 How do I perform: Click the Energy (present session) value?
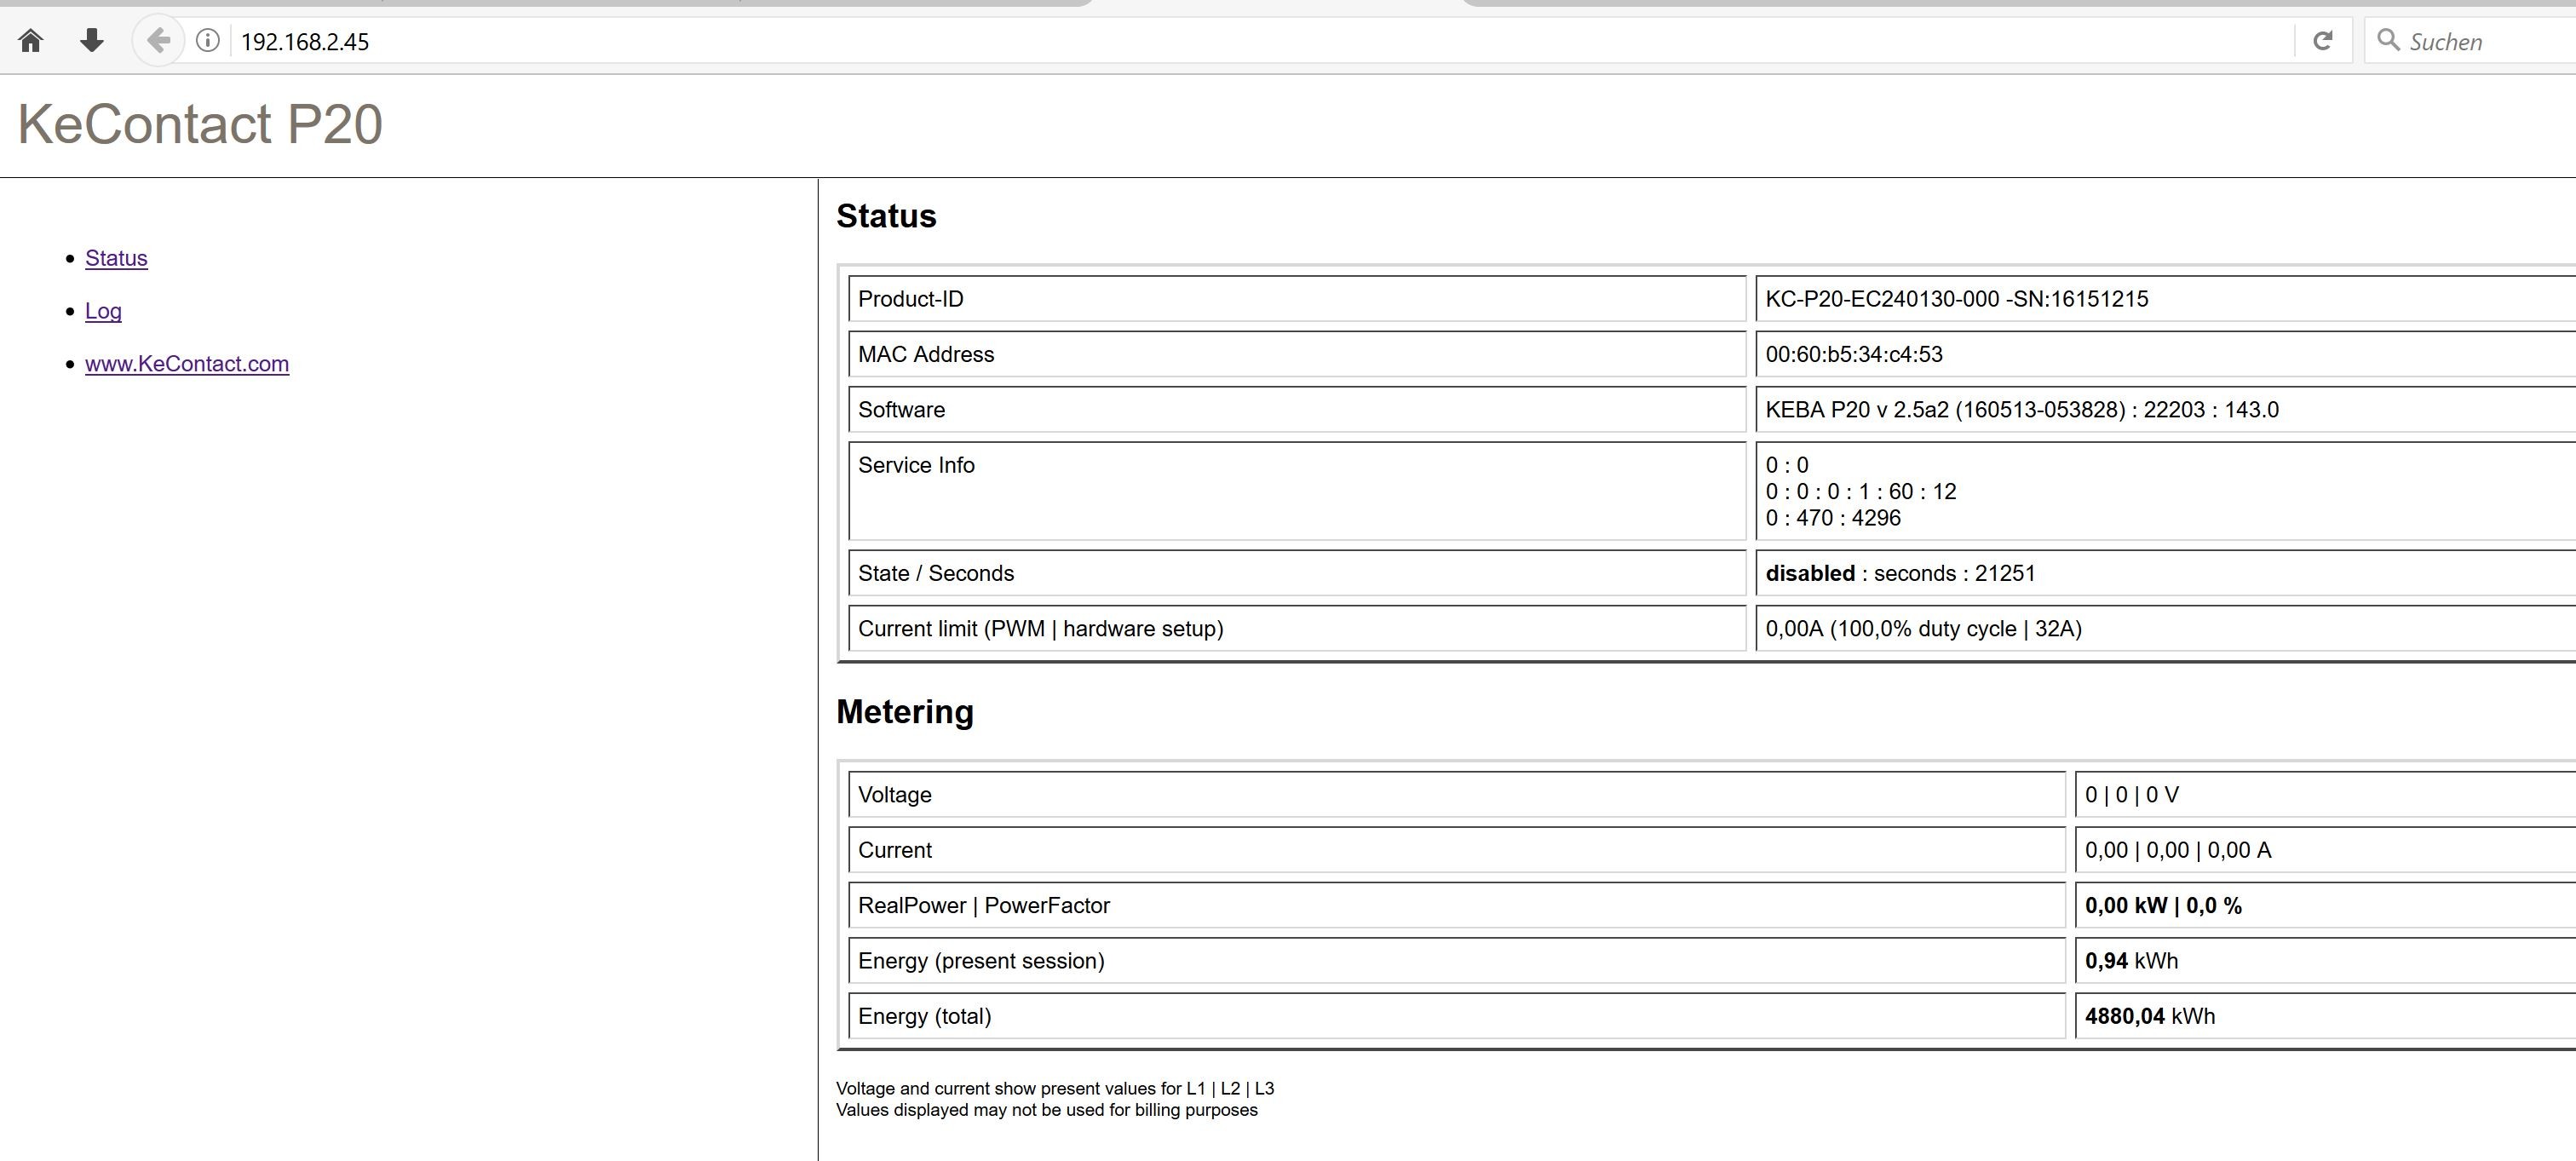(2130, 961)
